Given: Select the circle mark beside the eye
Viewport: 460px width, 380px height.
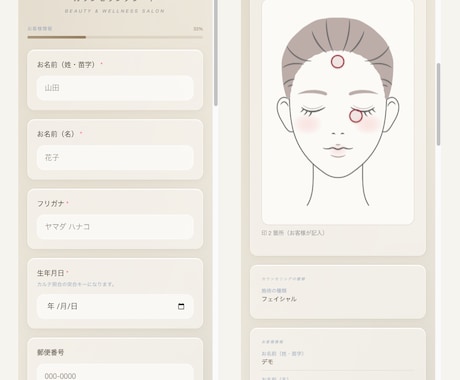Looking at the screenshot, I should pos(356,116).
